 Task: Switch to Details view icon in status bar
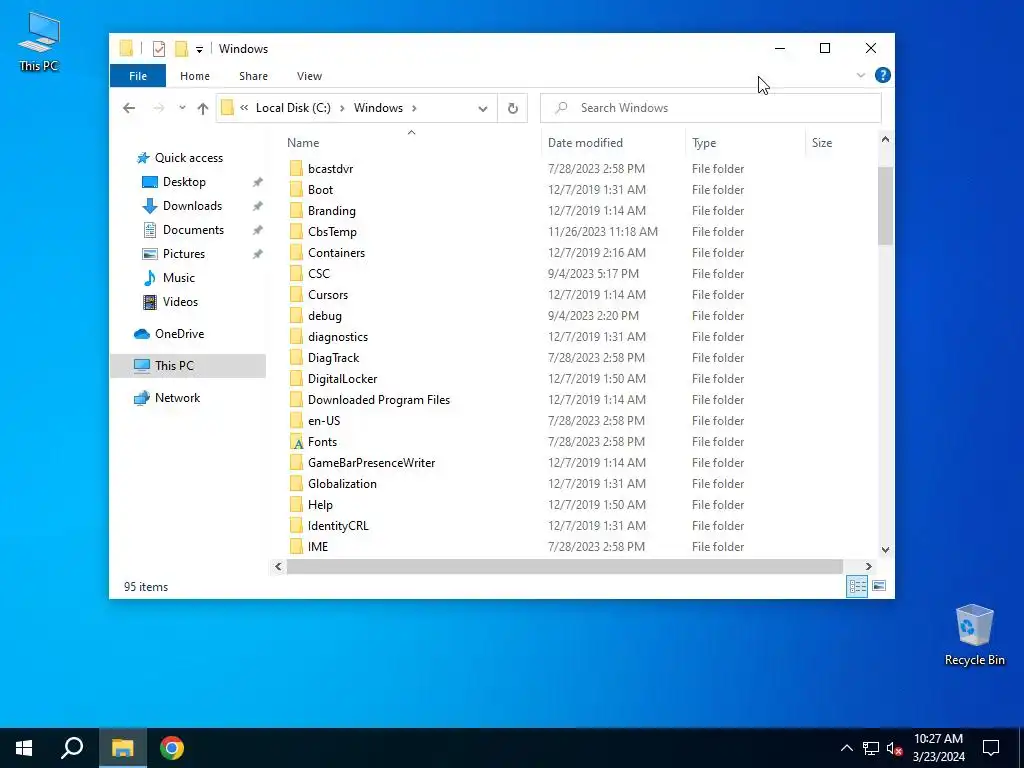coord(857,586)
